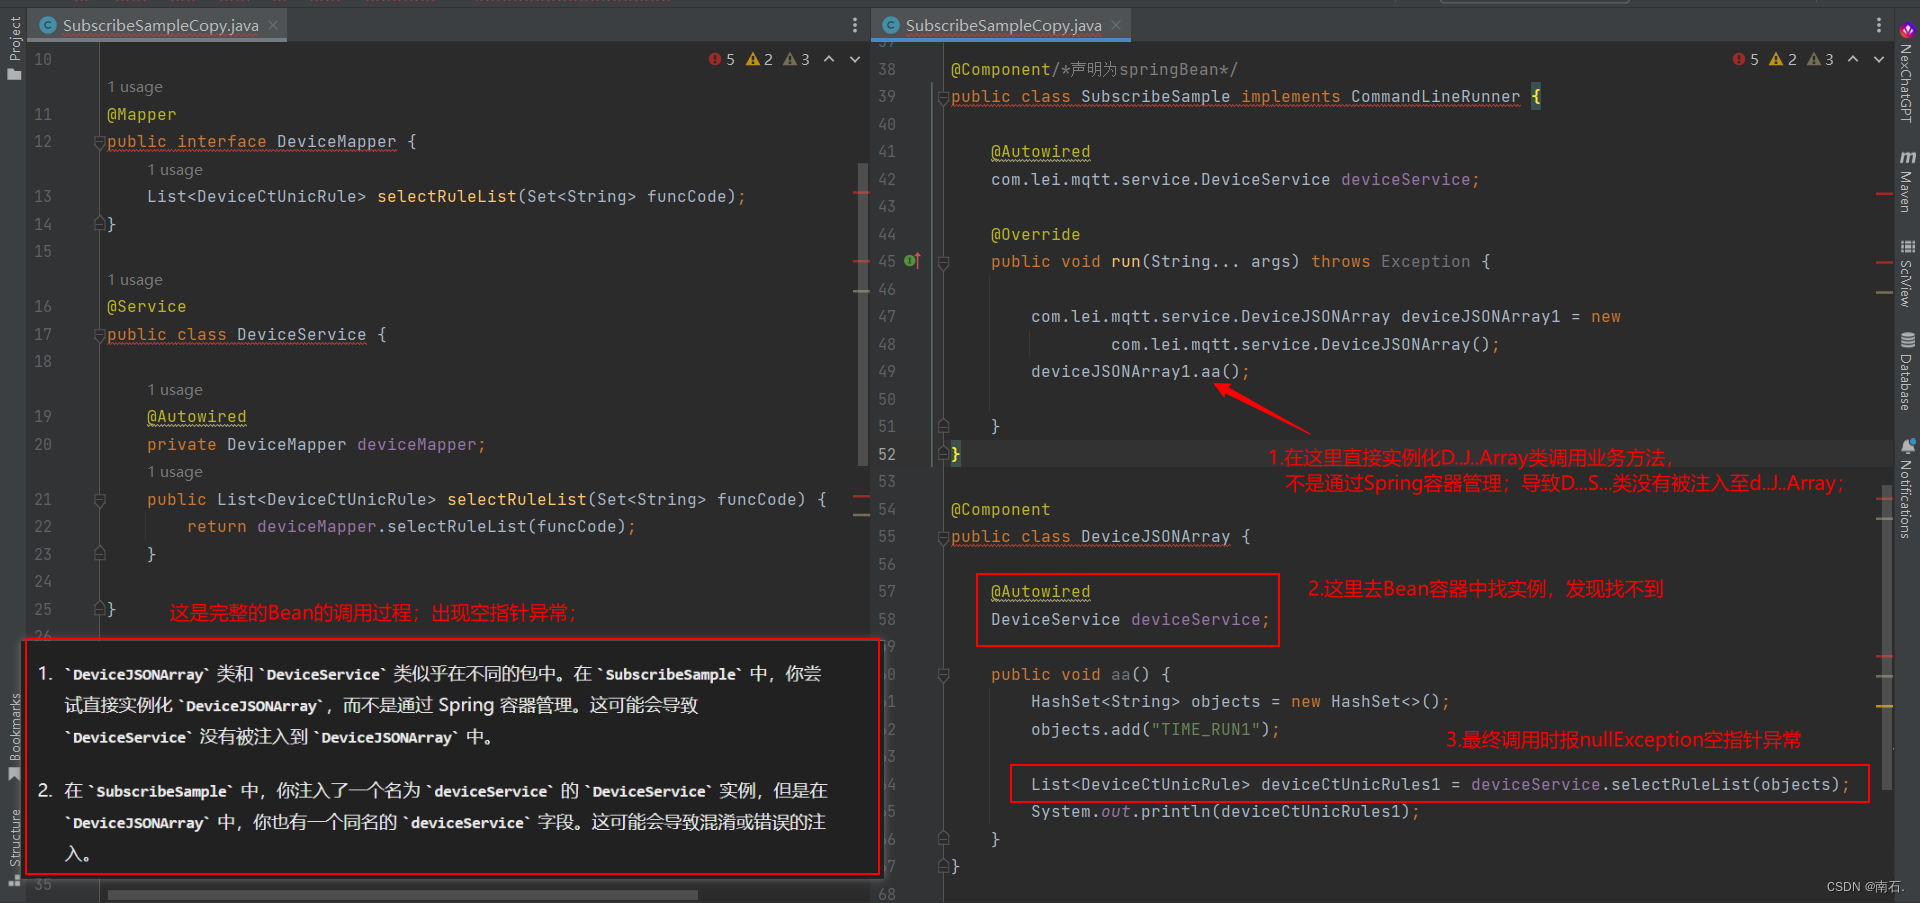Click the @Mapper annotation
This screenshot has width=1920, height=903.
click(141, 115)
